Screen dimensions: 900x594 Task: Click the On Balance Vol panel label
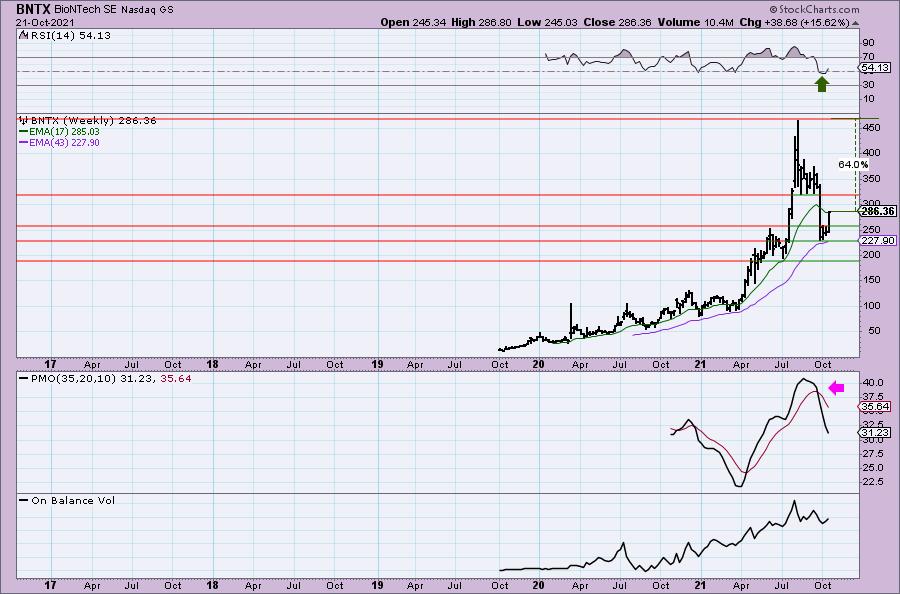[73, 500]
